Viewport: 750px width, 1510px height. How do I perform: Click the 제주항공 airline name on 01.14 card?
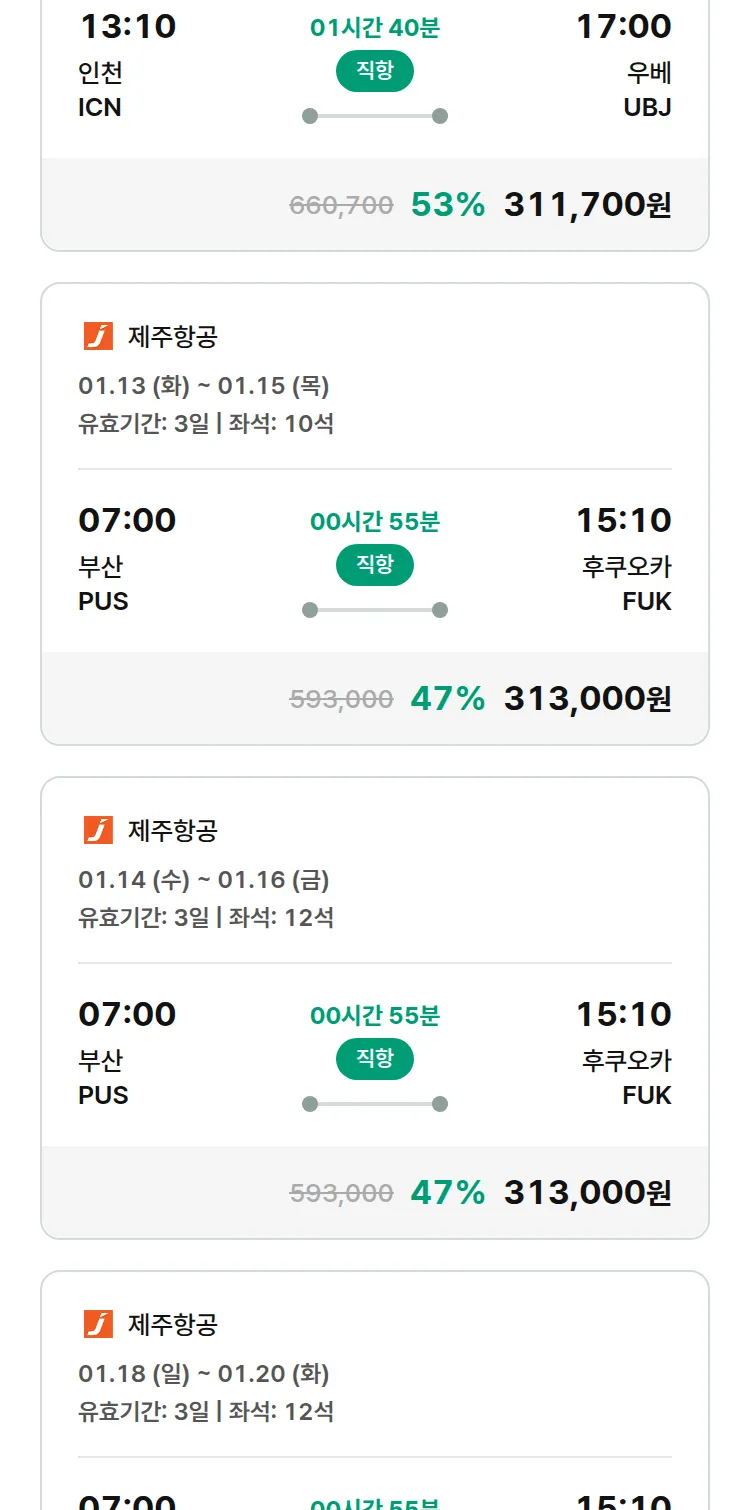(172, 830)
